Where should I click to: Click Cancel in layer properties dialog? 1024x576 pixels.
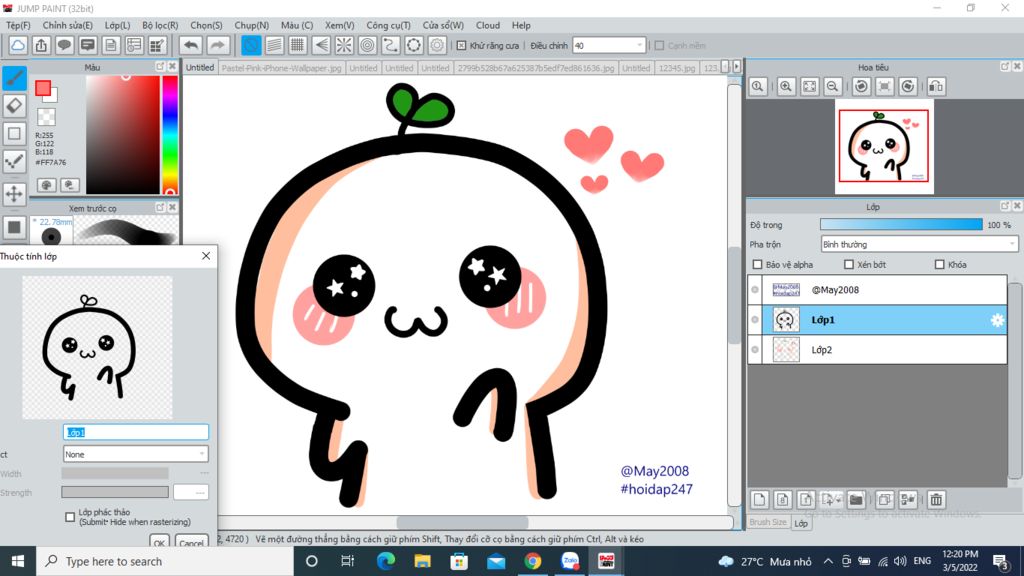pos(191,542)
